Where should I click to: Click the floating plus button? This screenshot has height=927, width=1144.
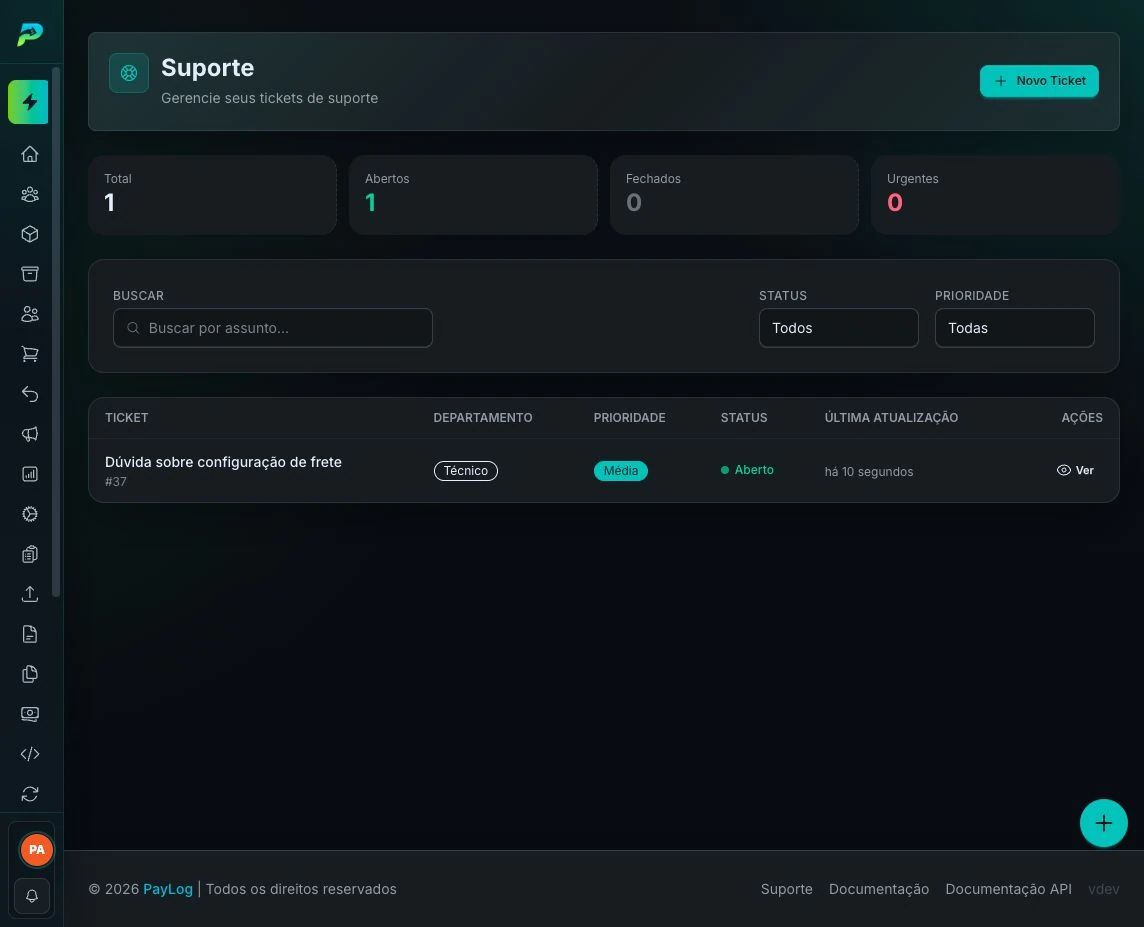pos(1103,823)
